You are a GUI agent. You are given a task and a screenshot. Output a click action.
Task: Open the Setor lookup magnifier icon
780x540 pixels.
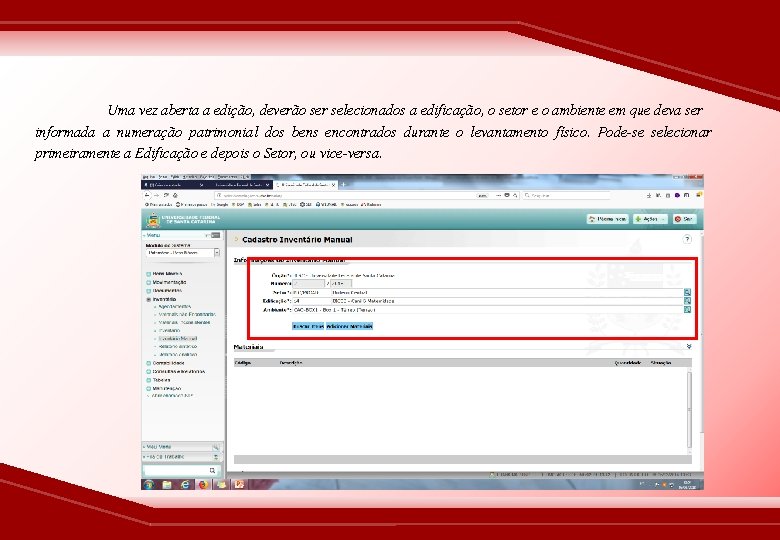(687, 292)
